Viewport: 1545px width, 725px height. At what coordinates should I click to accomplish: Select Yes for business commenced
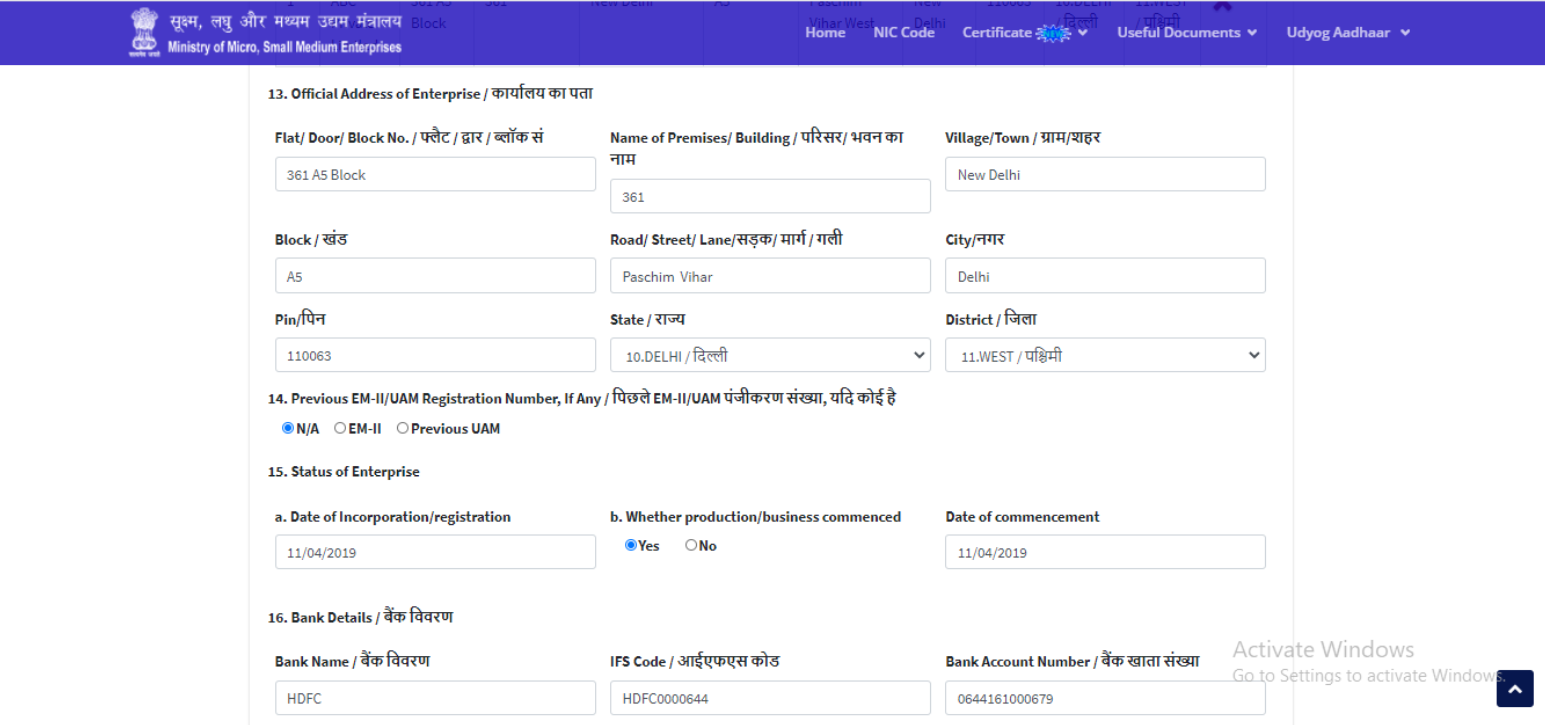click(x=631, y=546)
